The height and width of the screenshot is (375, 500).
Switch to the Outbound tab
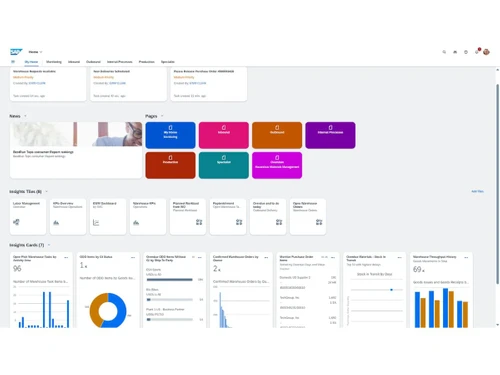point(93,62)
